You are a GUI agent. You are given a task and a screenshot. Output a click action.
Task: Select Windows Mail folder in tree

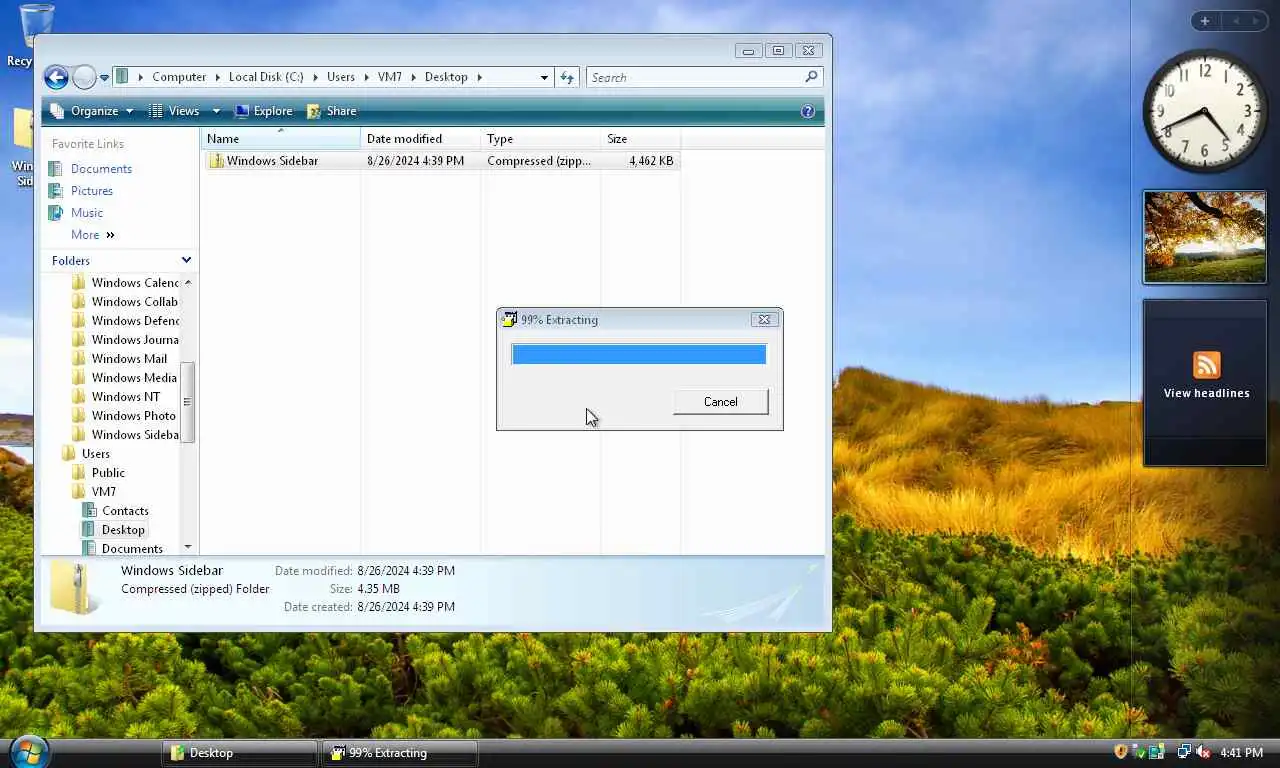pyautogui.click(x=129, y=359)
